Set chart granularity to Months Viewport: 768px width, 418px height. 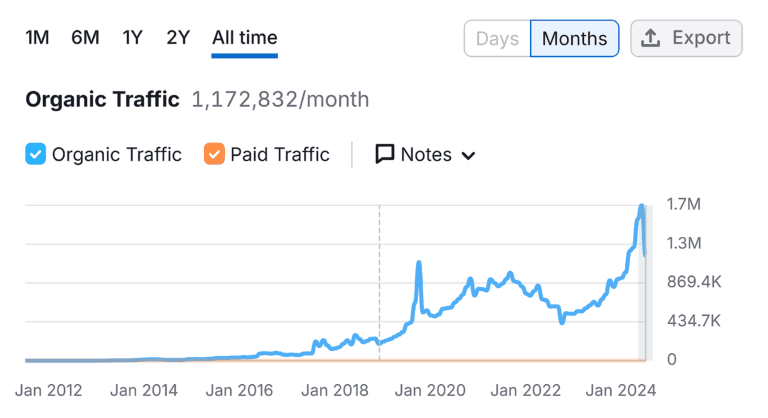click(574, 39)
